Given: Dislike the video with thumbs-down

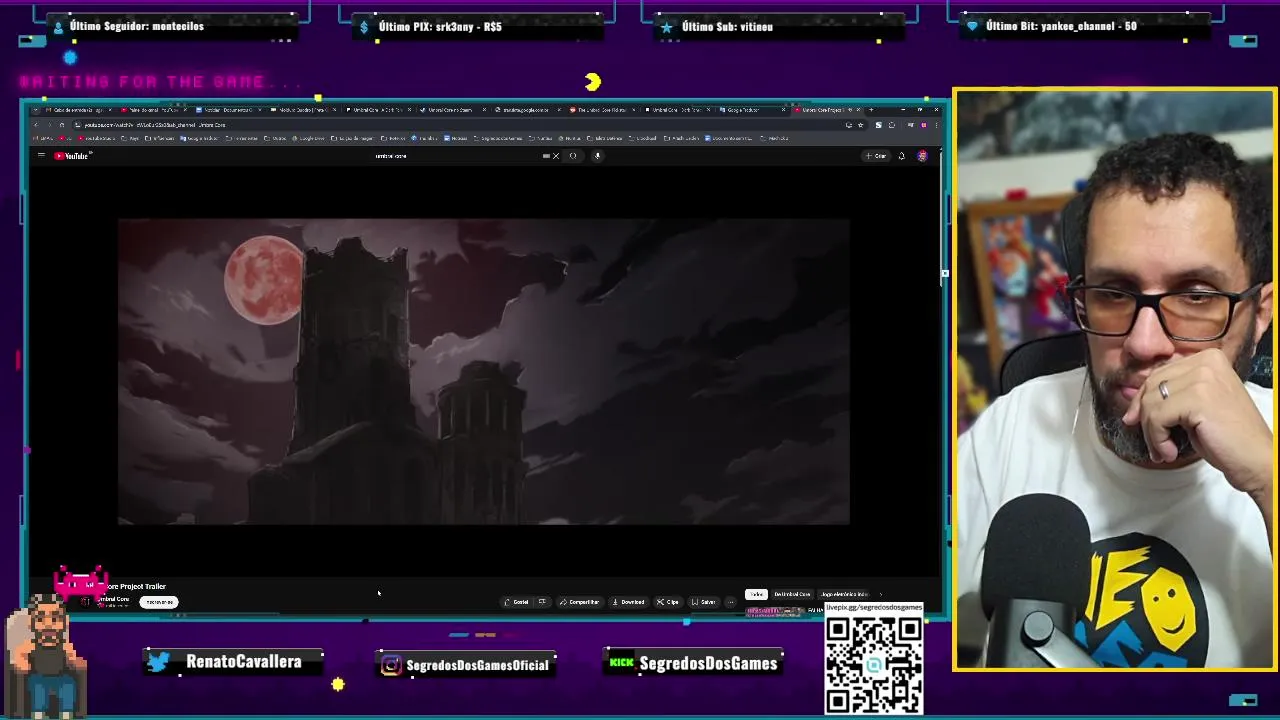Looking at the screenshot, I should [543, 602].
